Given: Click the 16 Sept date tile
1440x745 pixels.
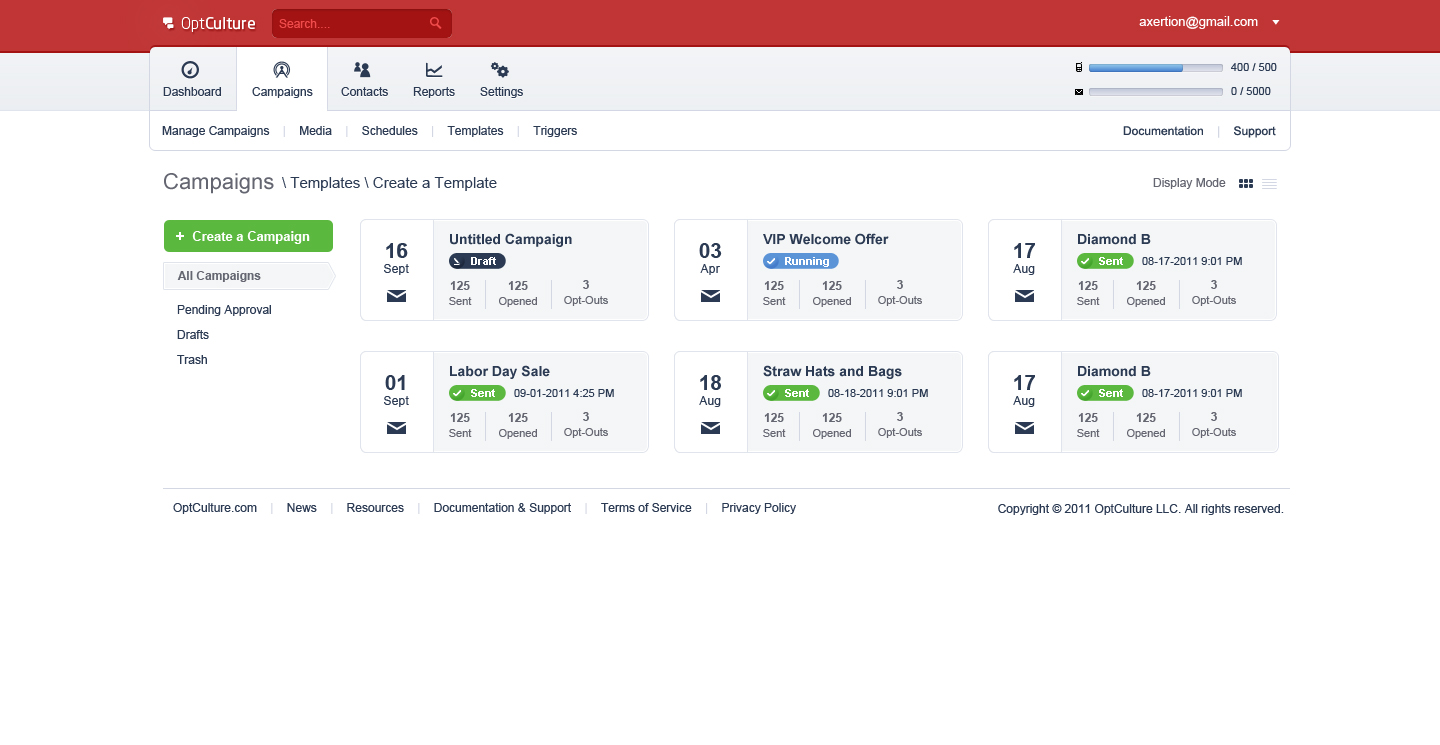Looking at the screenshot, I should (x=396, y=270).
